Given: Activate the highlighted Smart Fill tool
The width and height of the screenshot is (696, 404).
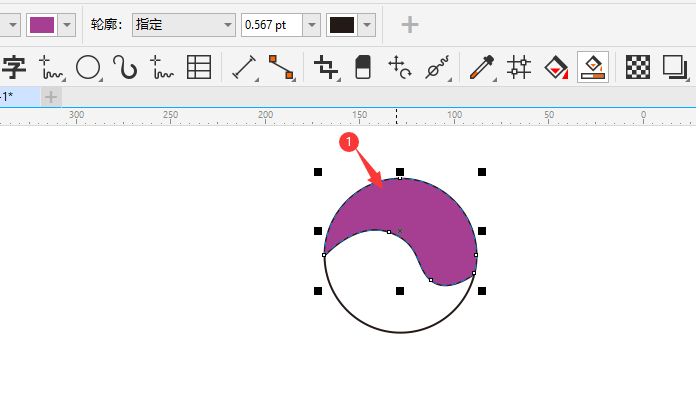Looking at the screenshot, I should tap(593, 67).
